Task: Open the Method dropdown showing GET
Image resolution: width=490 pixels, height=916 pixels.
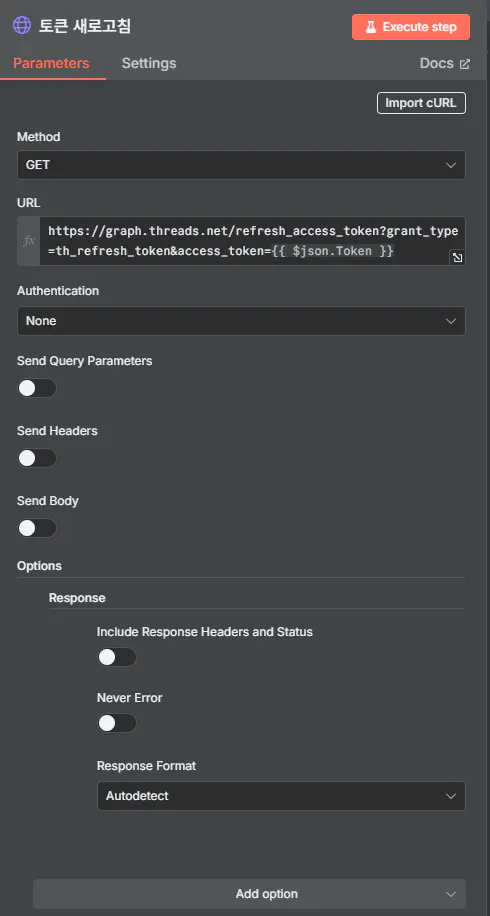Action: pos(241,165)
